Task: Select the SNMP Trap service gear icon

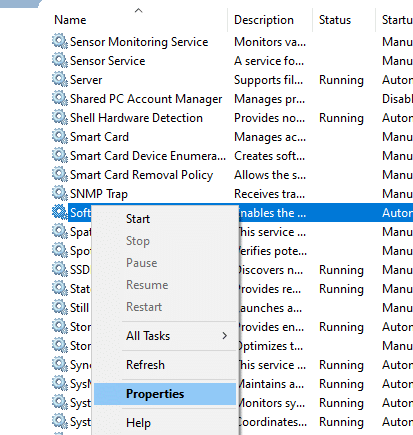Action: coord(60,194)
